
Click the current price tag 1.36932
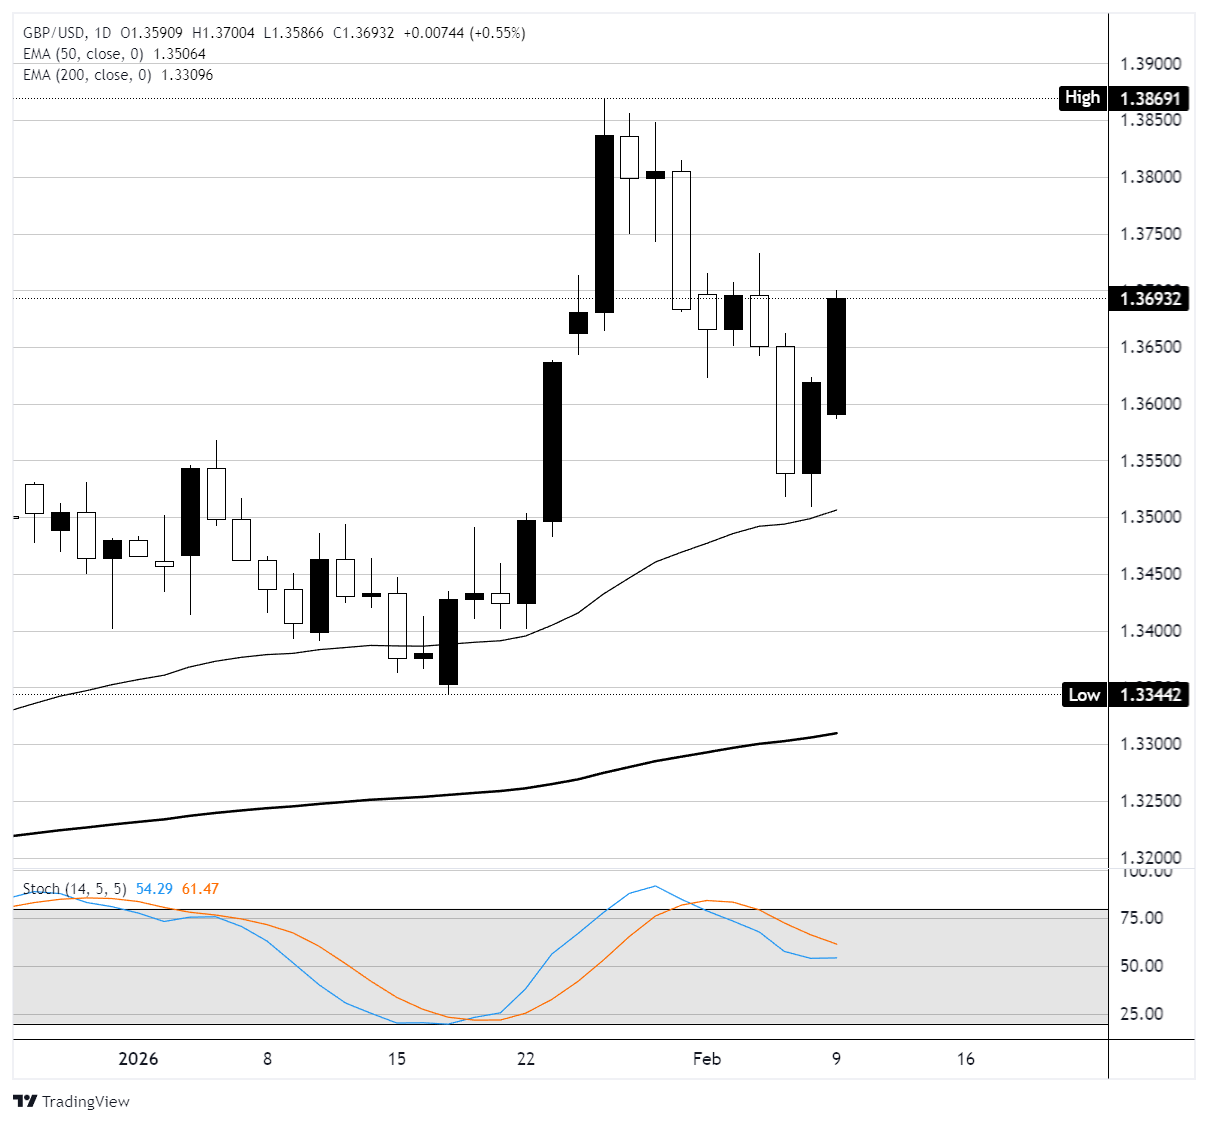(1149, 298)
